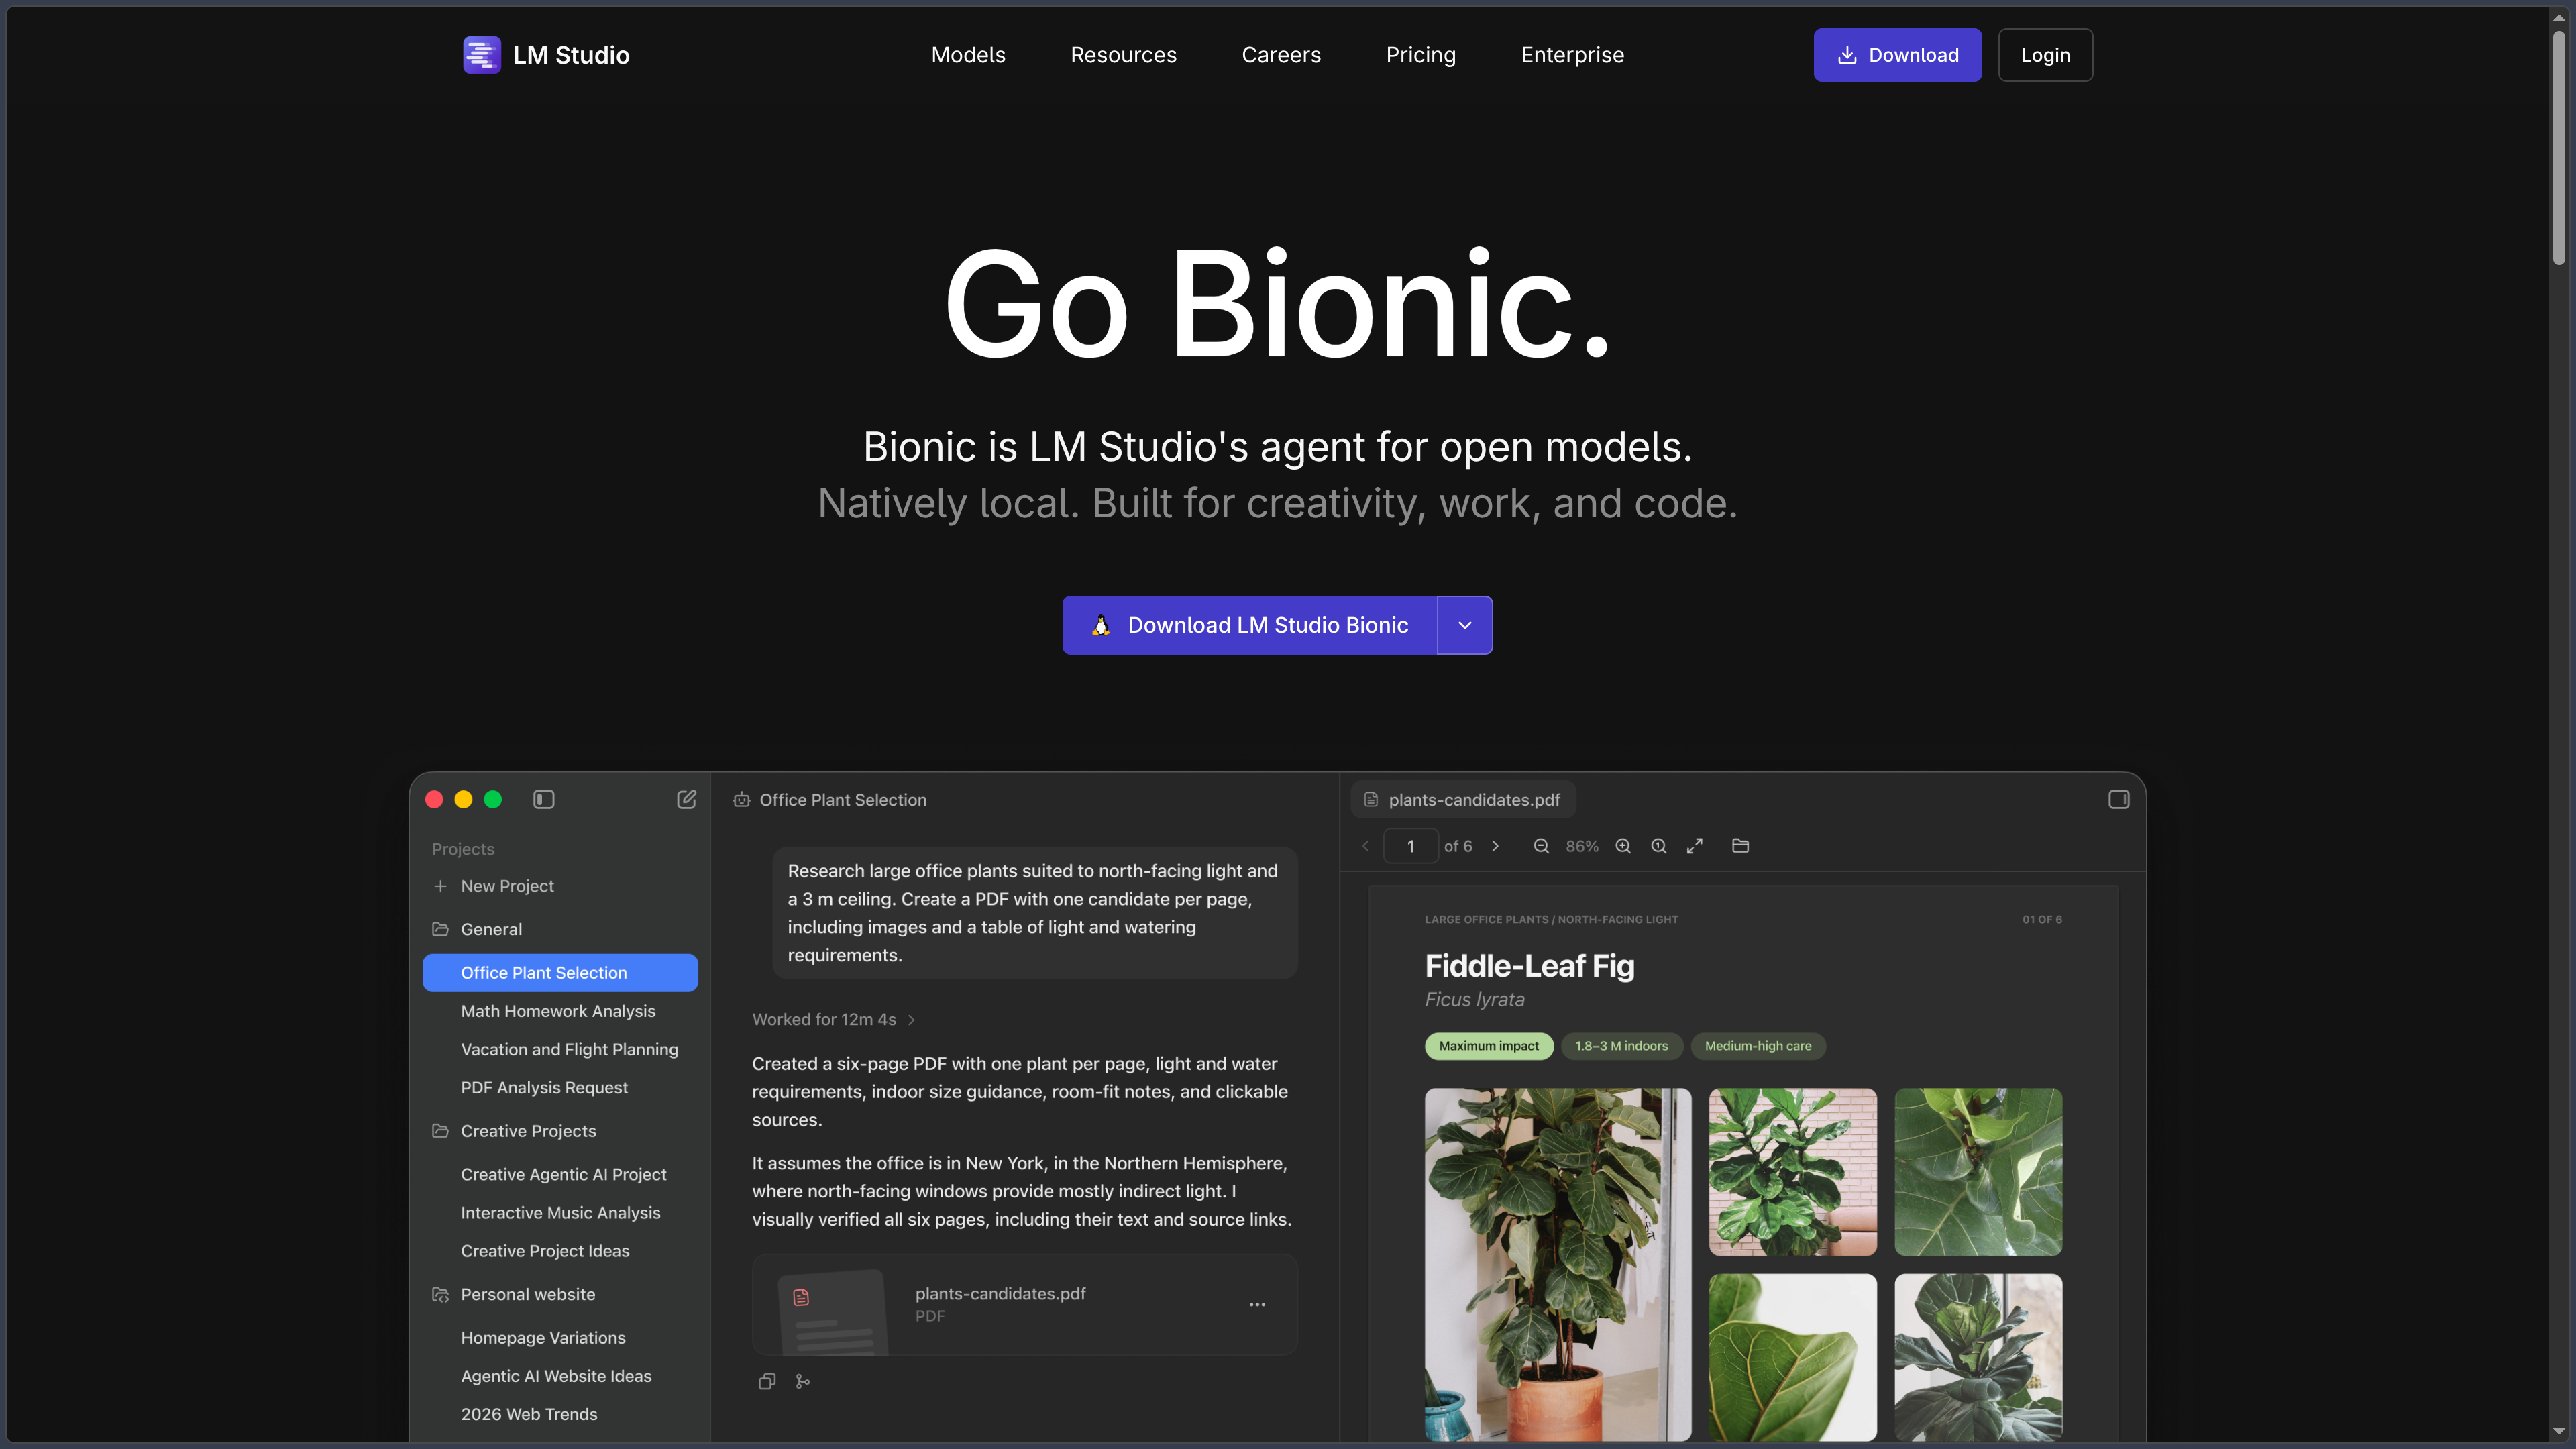Expand the 'Worked for 12m 4s' details
Image resolution: width=2576 pixels, height=1449 pixels.
[x=834, y=1019]
